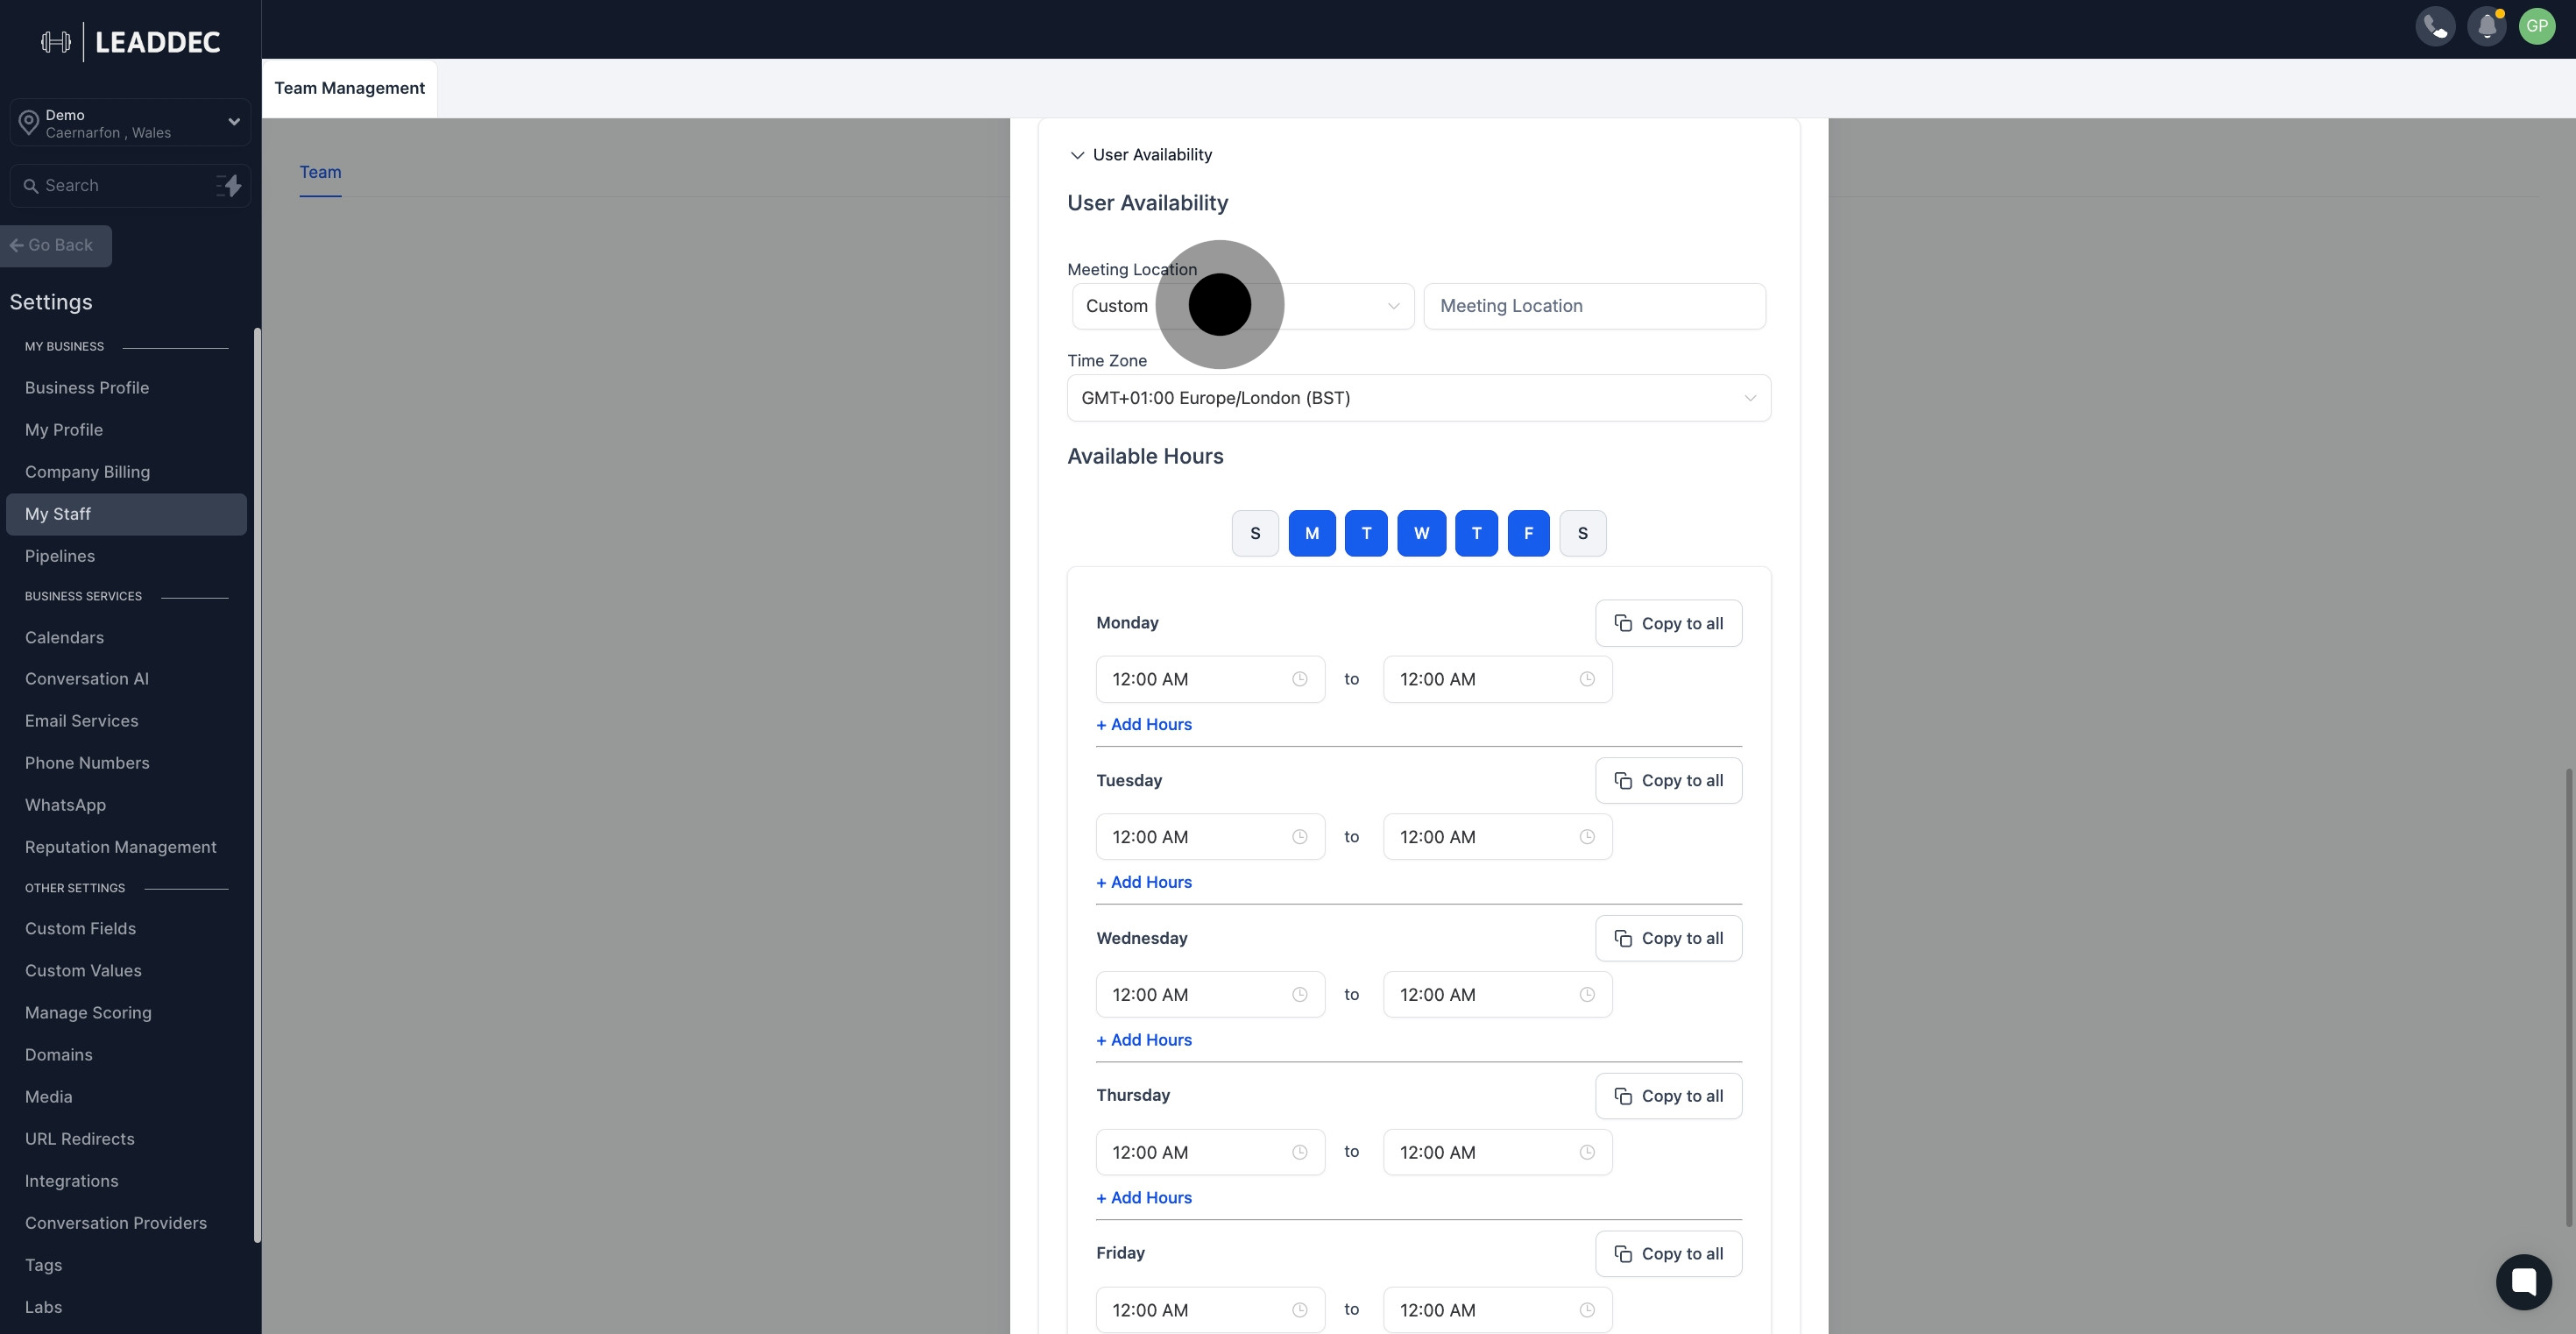Open Conversation AI settings
2576x1334 pixels.
coord(87,679)
